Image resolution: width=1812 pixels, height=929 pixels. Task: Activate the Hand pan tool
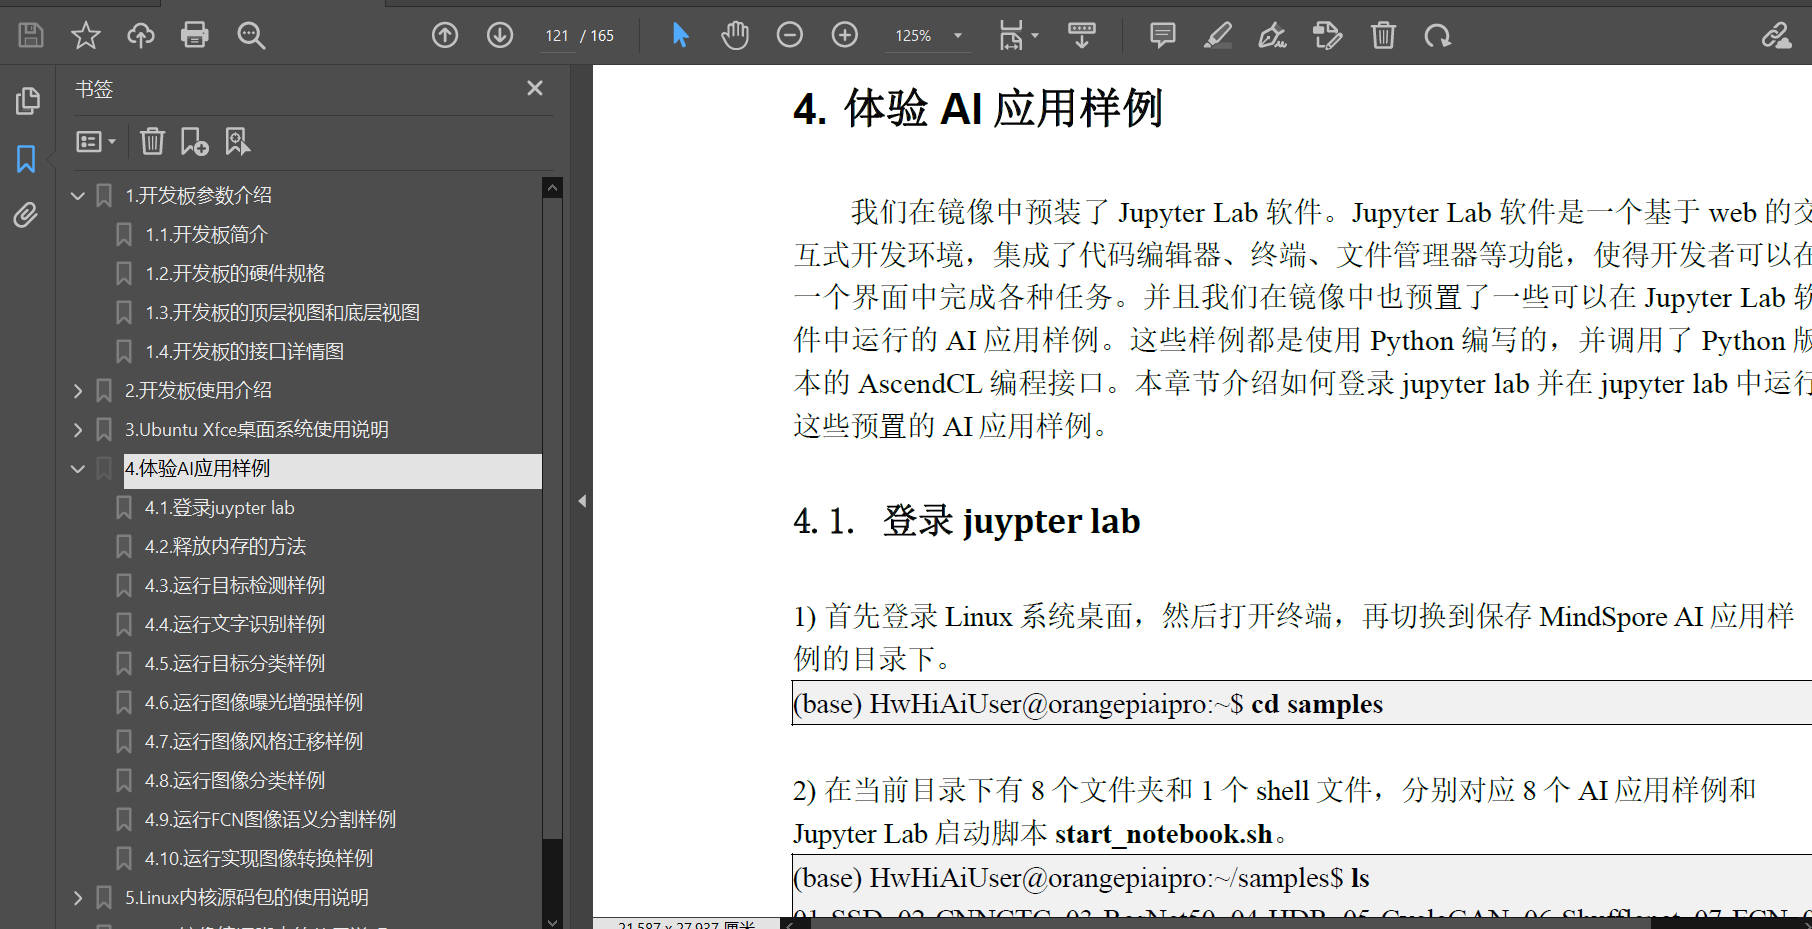click(735, 36)
